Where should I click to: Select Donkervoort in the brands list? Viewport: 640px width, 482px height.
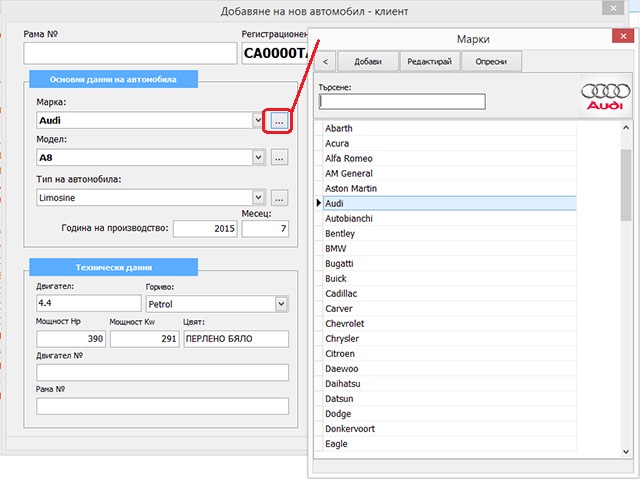[450, 429]
